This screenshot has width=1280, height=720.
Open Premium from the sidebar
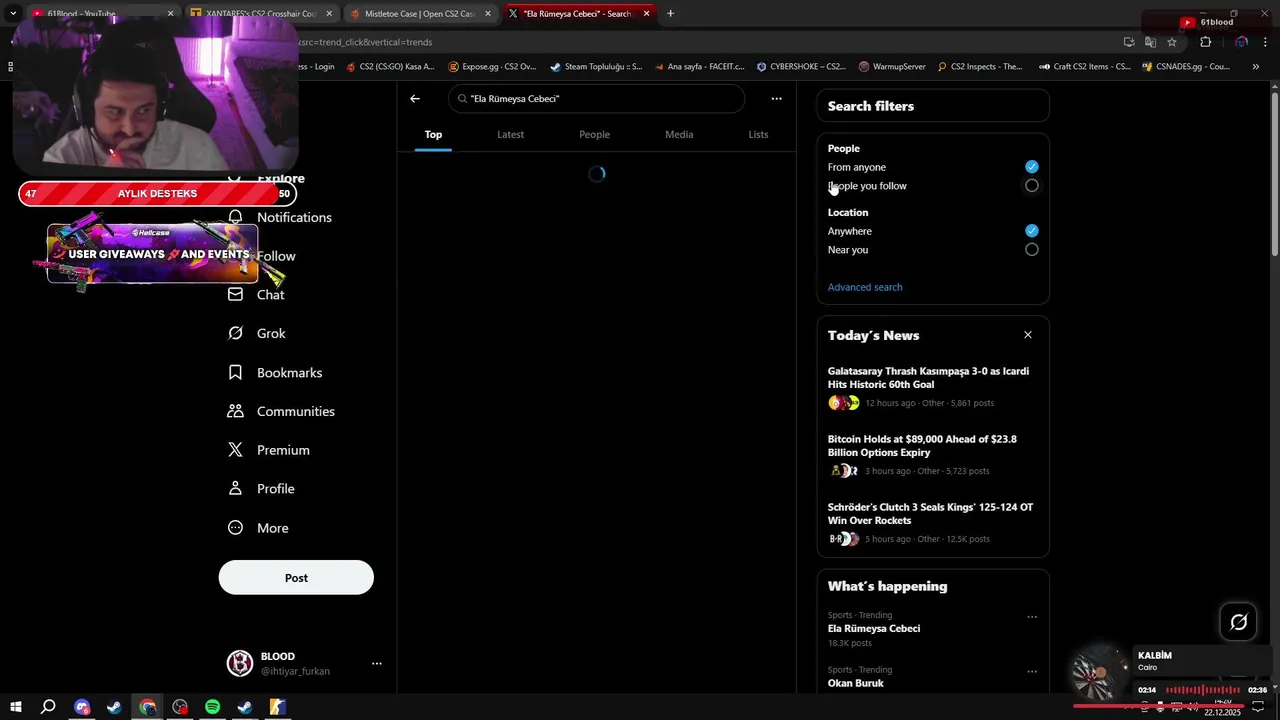pyautogui.click(x=269, y=450)
